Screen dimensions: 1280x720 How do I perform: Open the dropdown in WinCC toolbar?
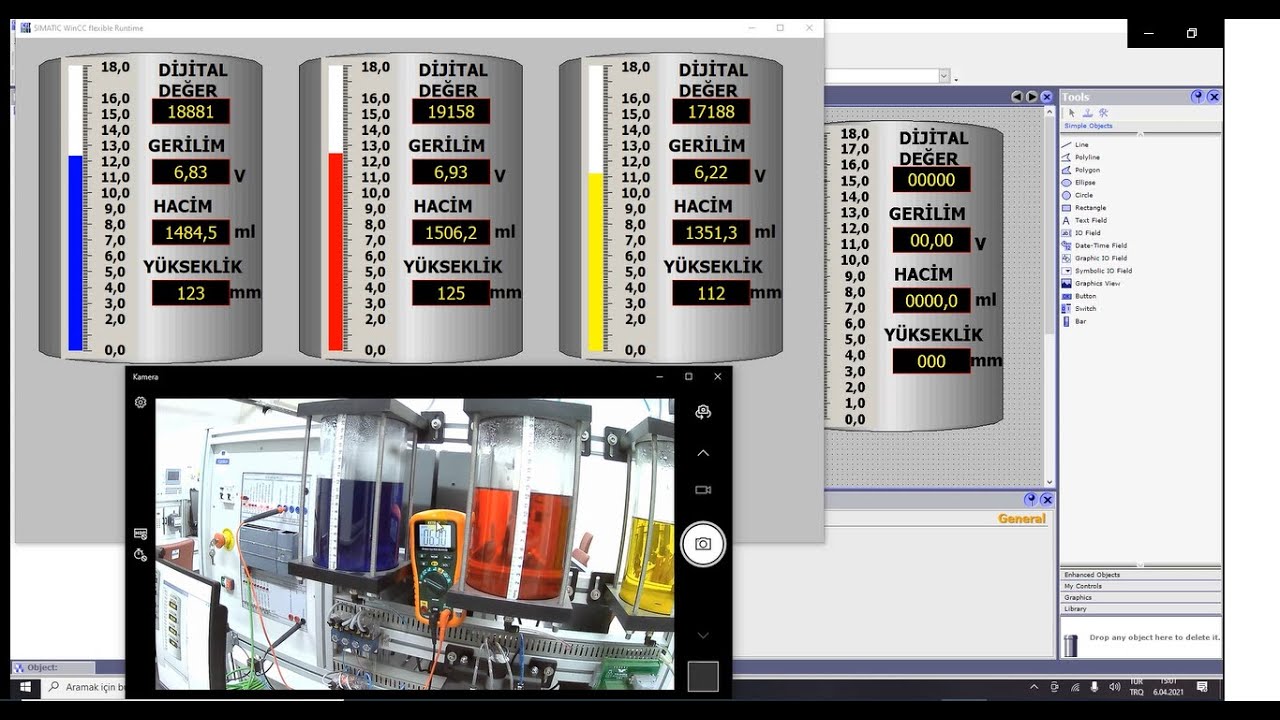click(943, 76)
